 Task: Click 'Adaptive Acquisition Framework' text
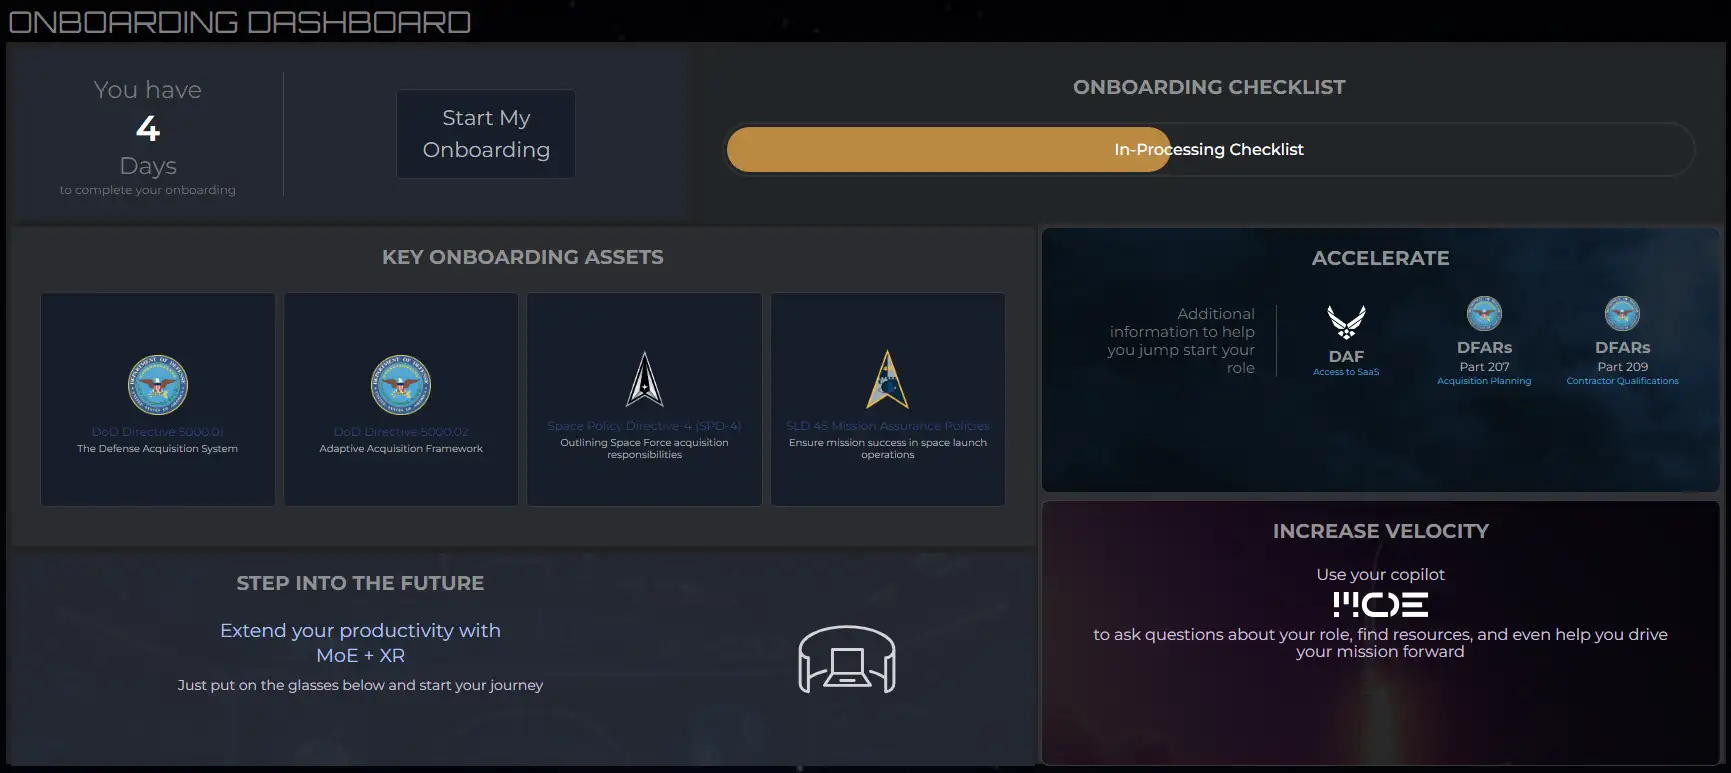401,449
